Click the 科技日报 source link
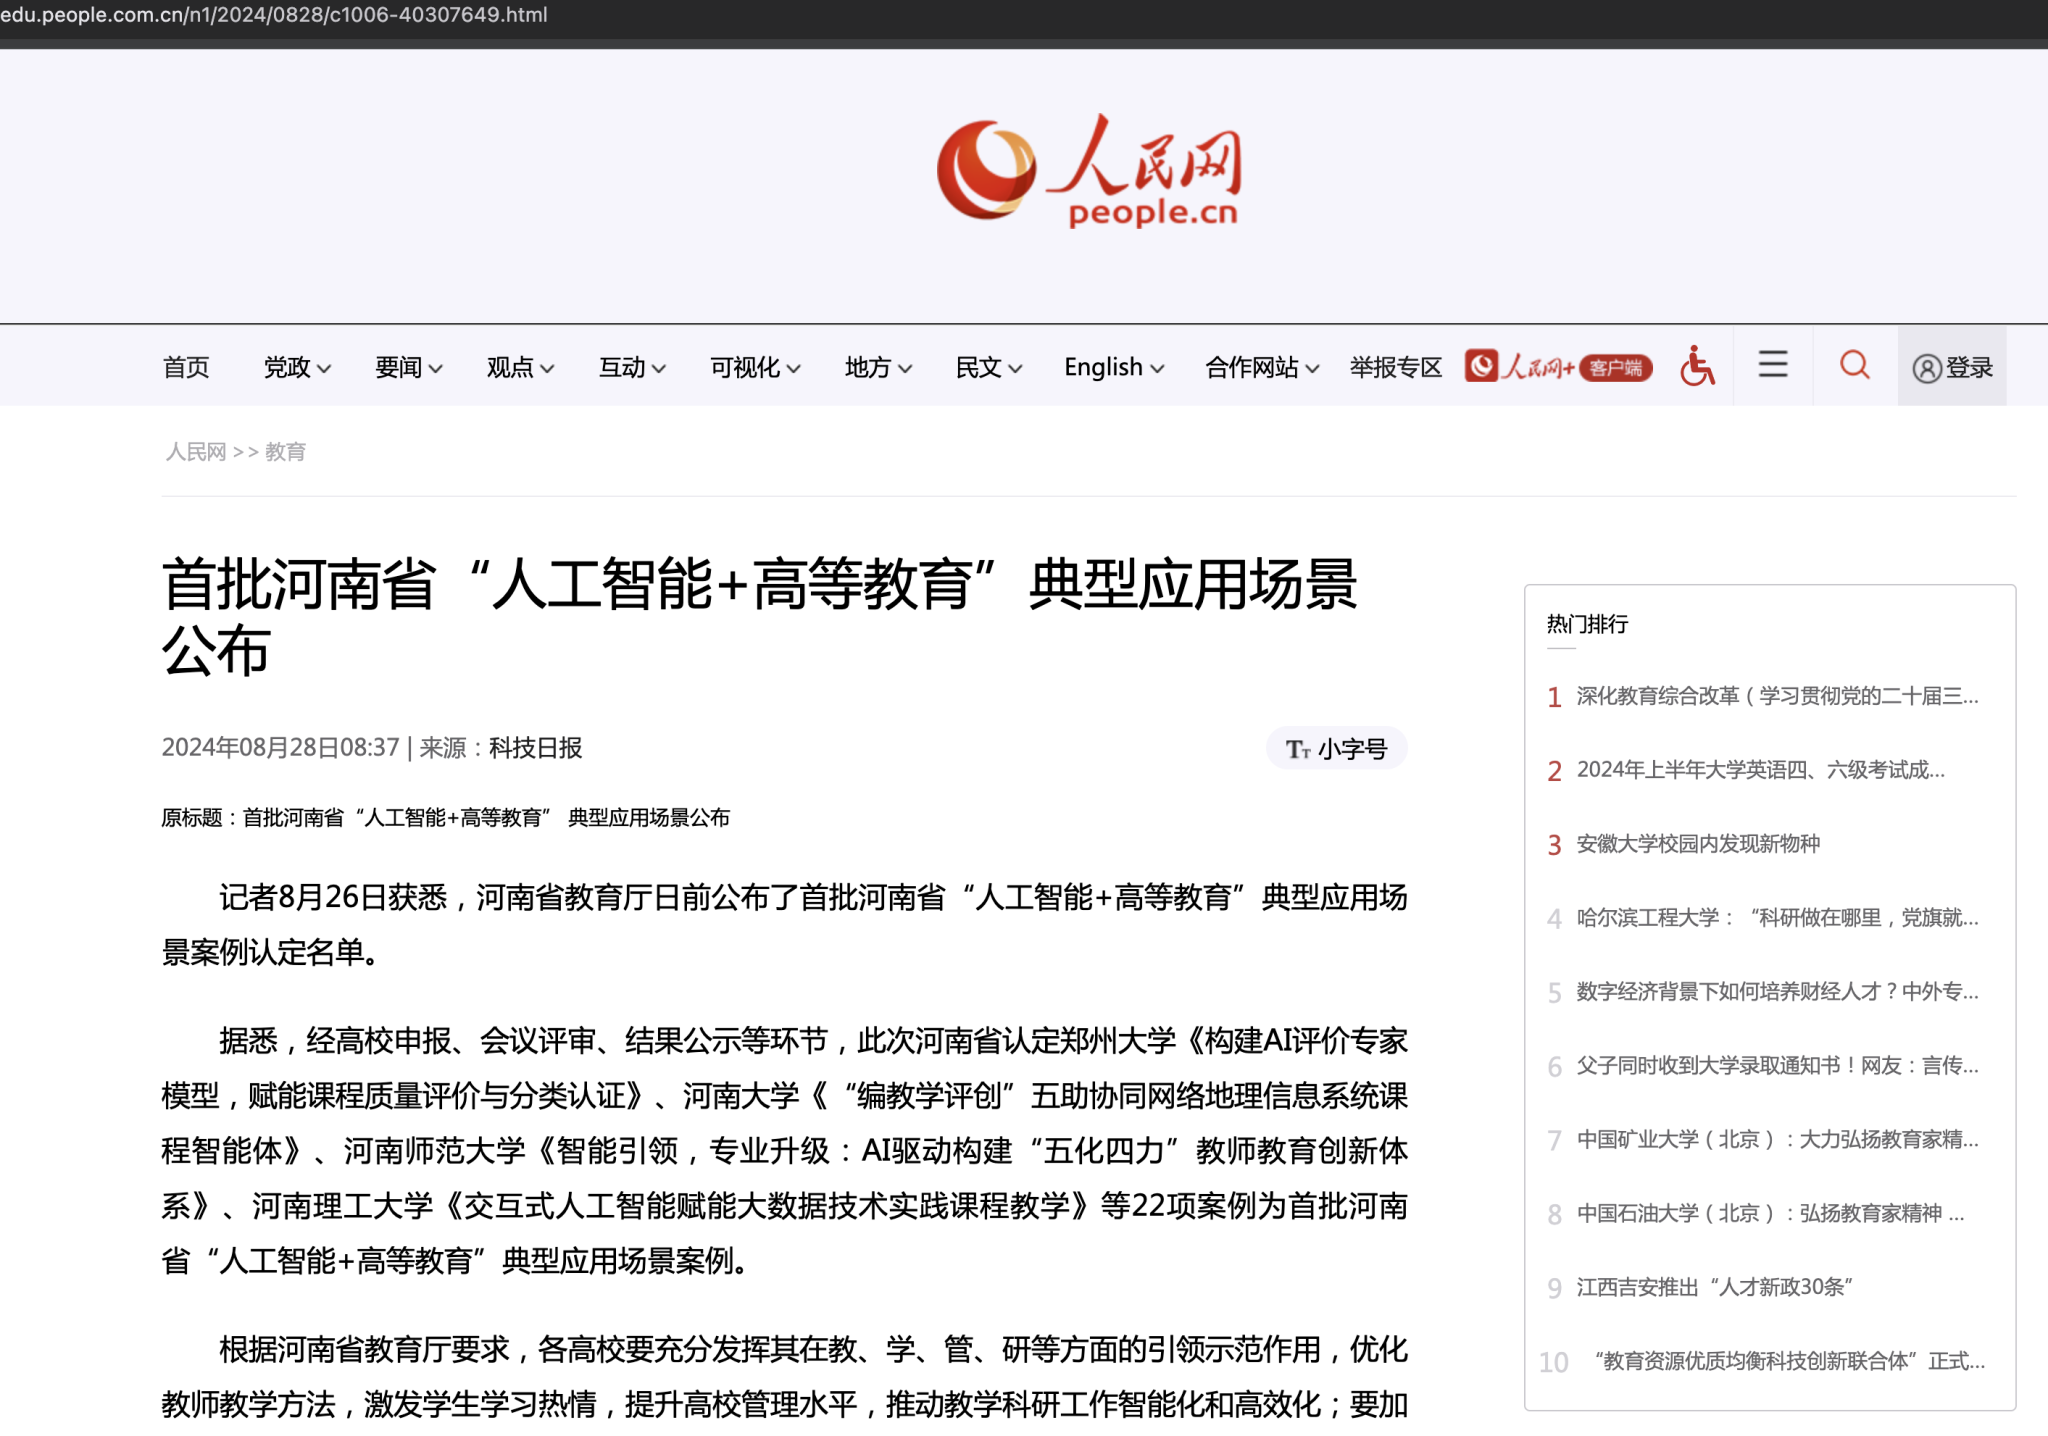This screenshot has width=2048, height=1436. tap(535, 748)
